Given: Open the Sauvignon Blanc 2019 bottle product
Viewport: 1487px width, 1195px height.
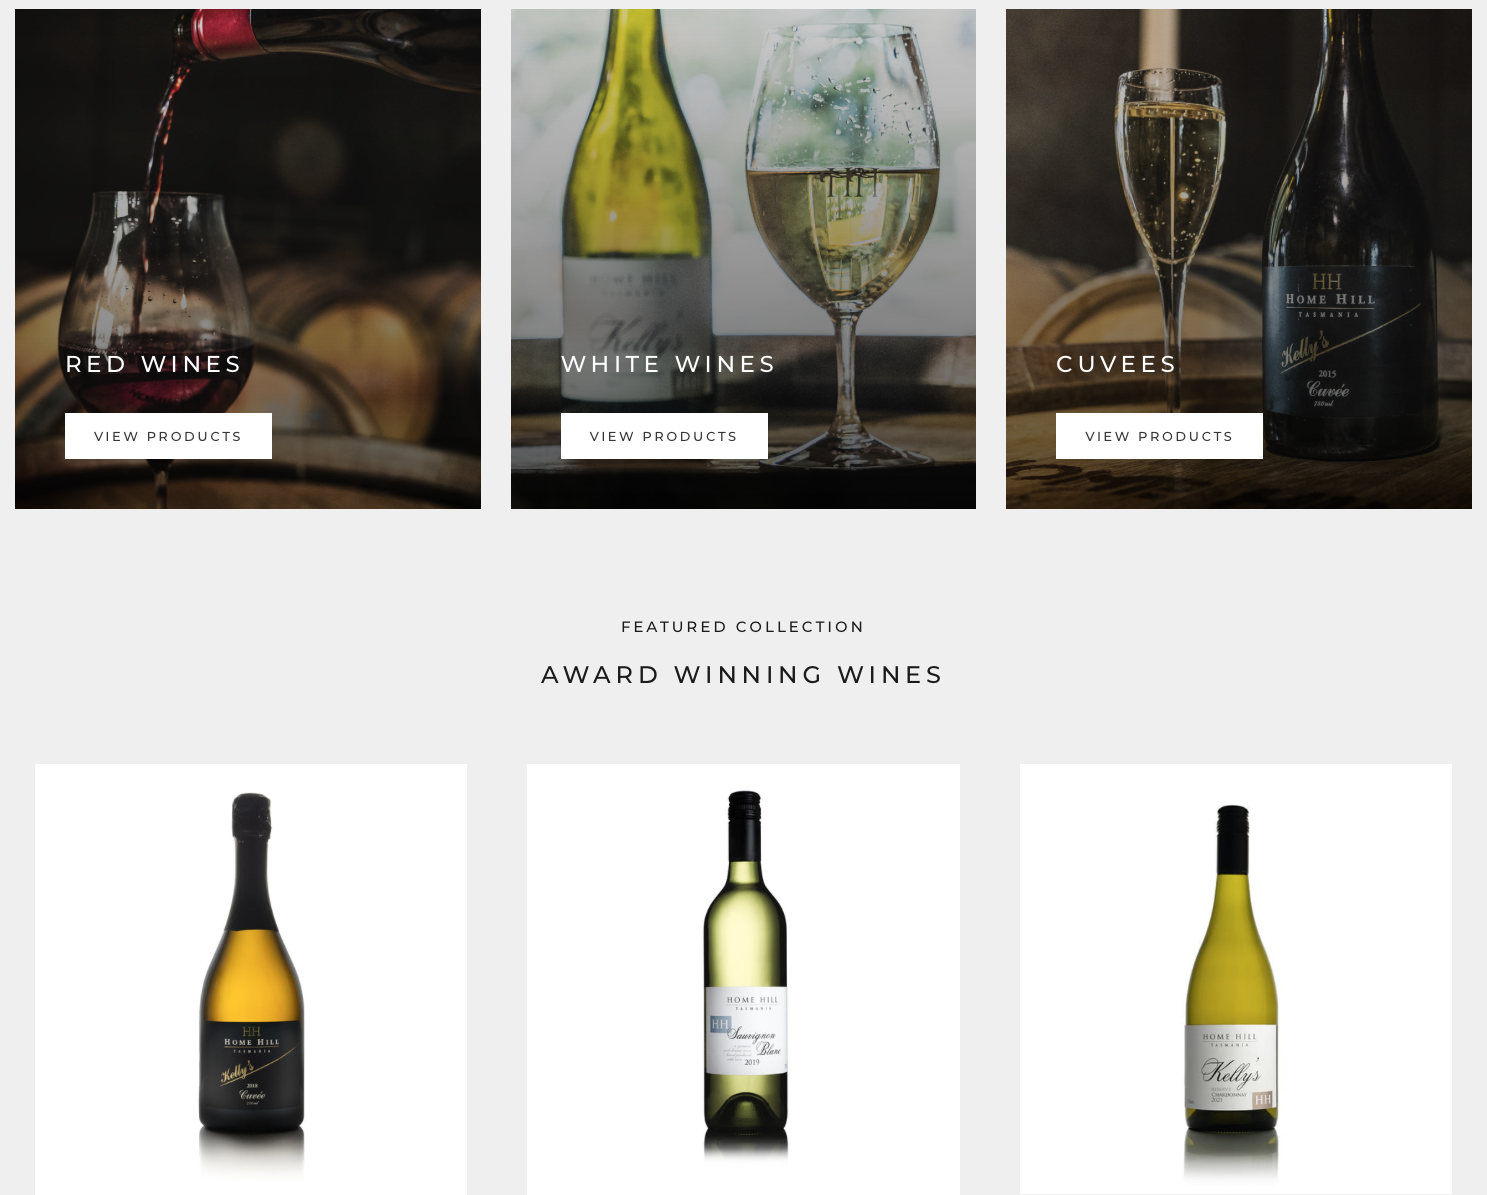Looking at the screenshot, I should pyautogui.click(x=743, y=979).
